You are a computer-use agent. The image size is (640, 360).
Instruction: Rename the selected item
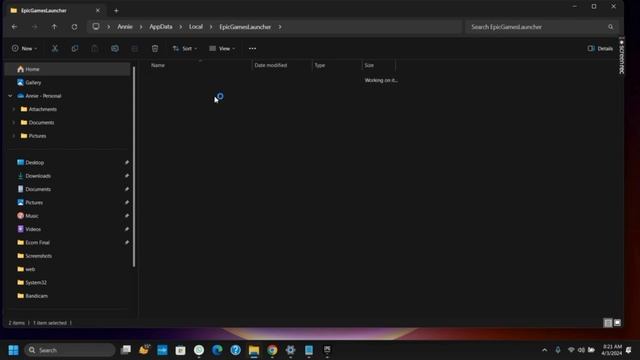coord(115,49)
